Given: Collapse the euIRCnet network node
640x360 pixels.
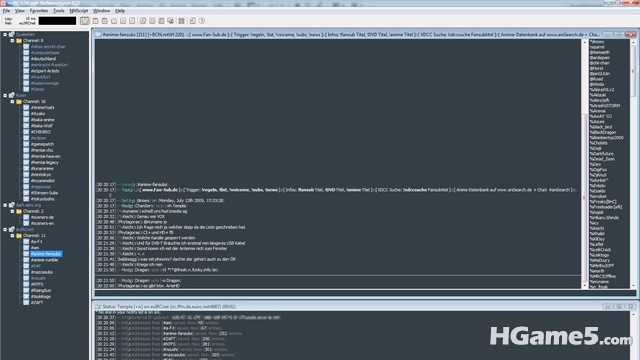Looking at the screenshot, I should point(5,229).
